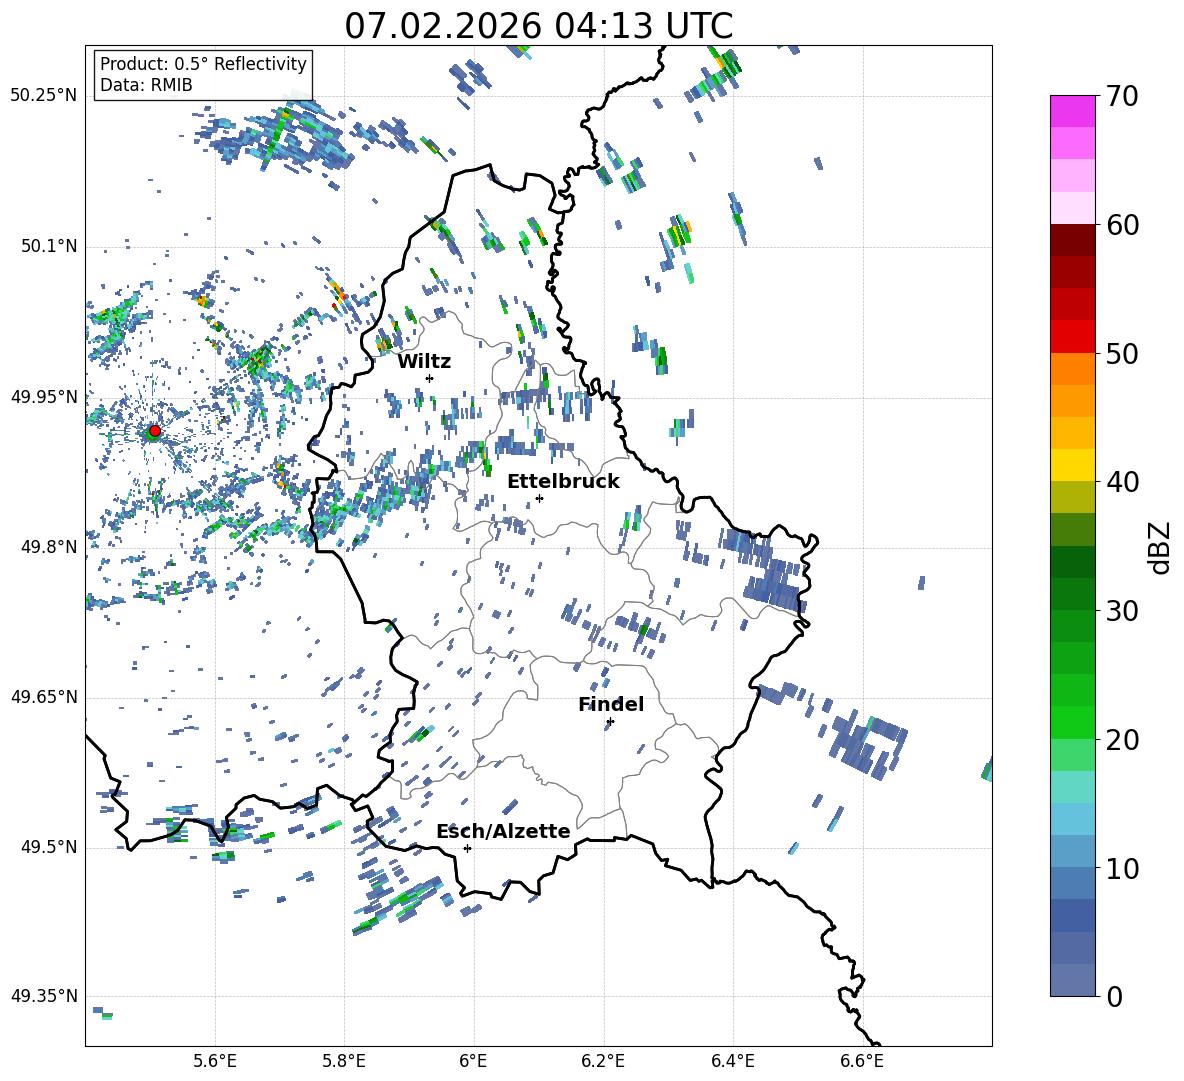This screenshot has height=1081, width=1184.
Task: Click the red radar site marker dot
Action: tap(154, 431)
